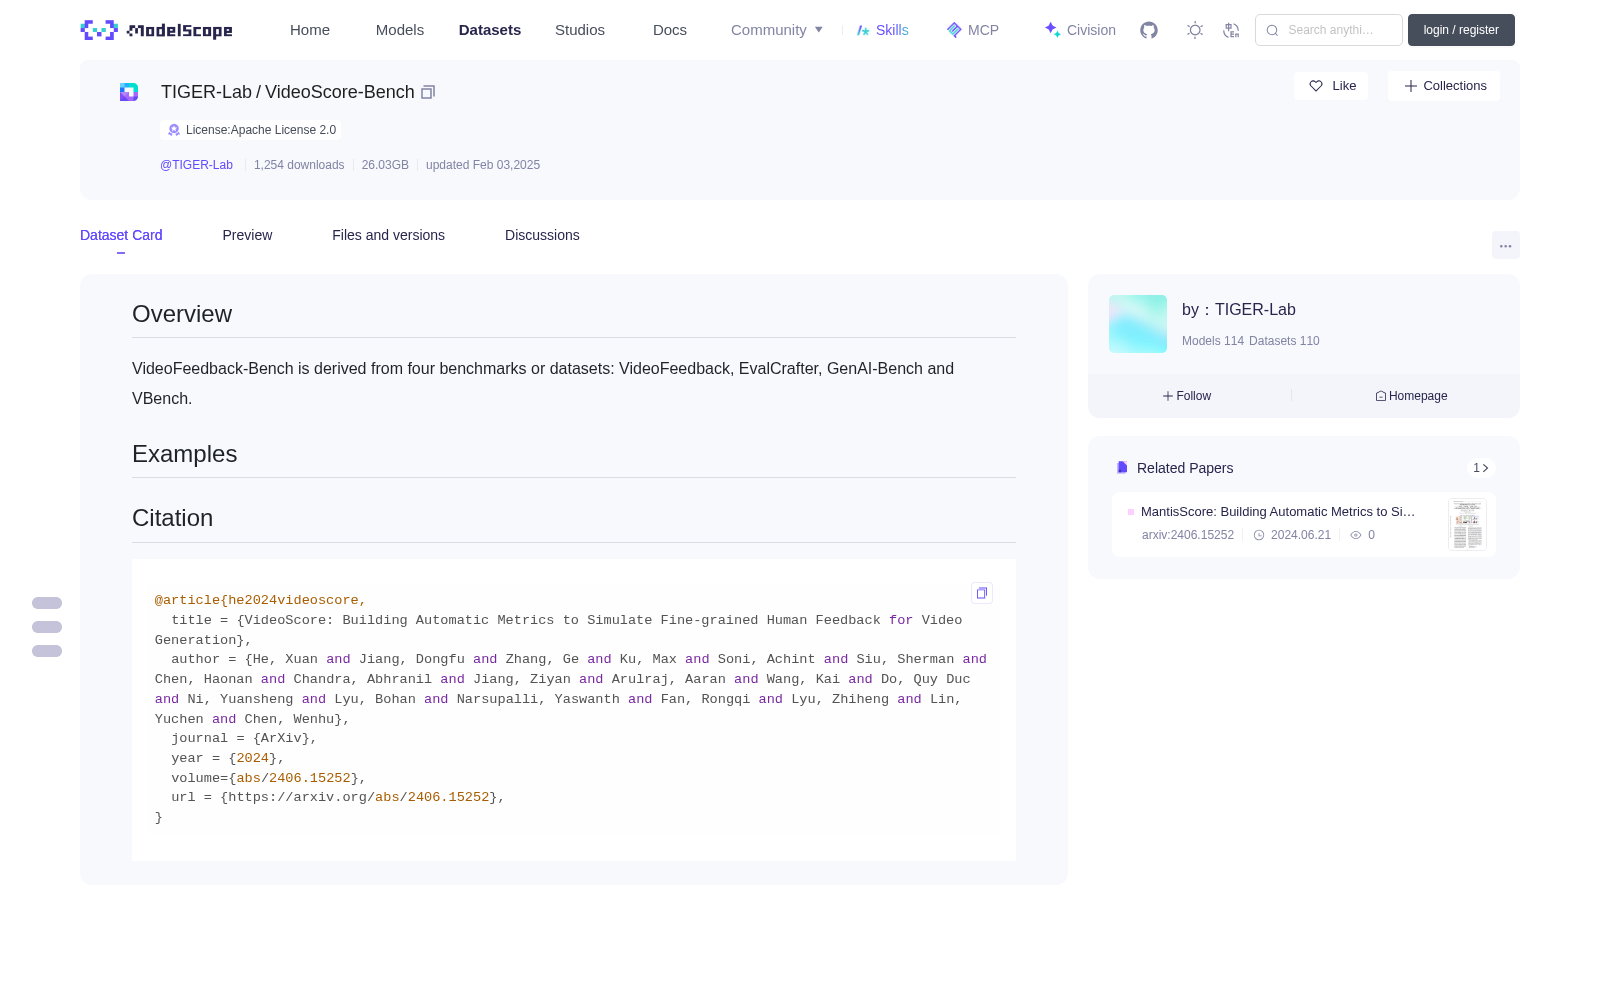This screenshot has height=1000, width=1600.
Task: Open the @TIGER-Lab owner link
Action: tap(196, 165)
